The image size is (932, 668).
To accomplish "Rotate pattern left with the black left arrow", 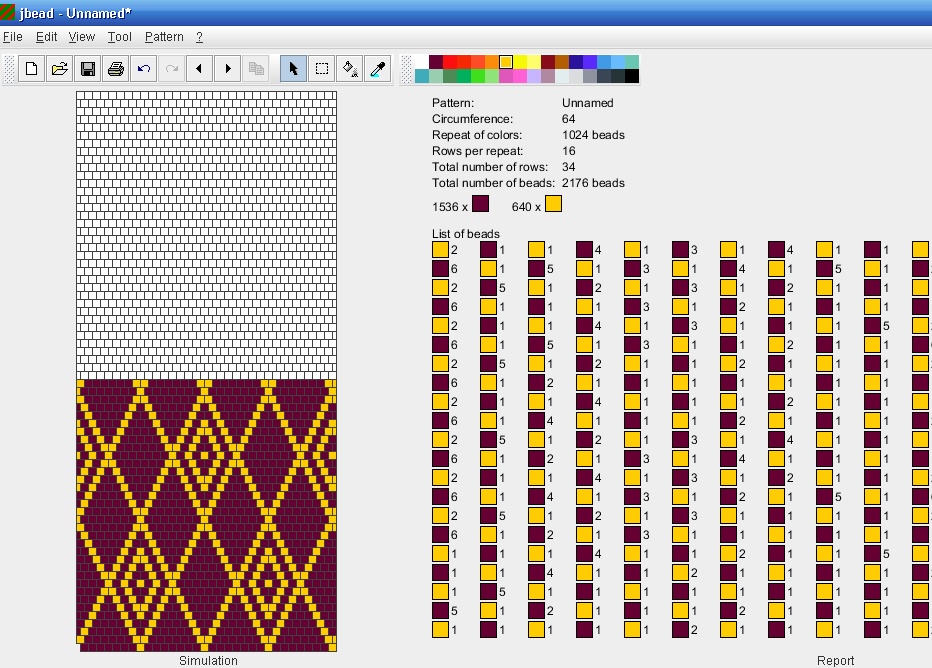I will pos(199,69).
